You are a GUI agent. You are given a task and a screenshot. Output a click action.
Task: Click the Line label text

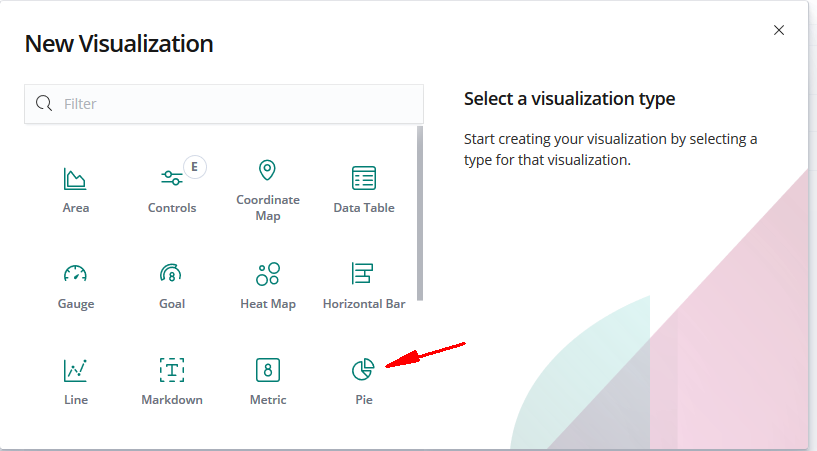(76, 399)
